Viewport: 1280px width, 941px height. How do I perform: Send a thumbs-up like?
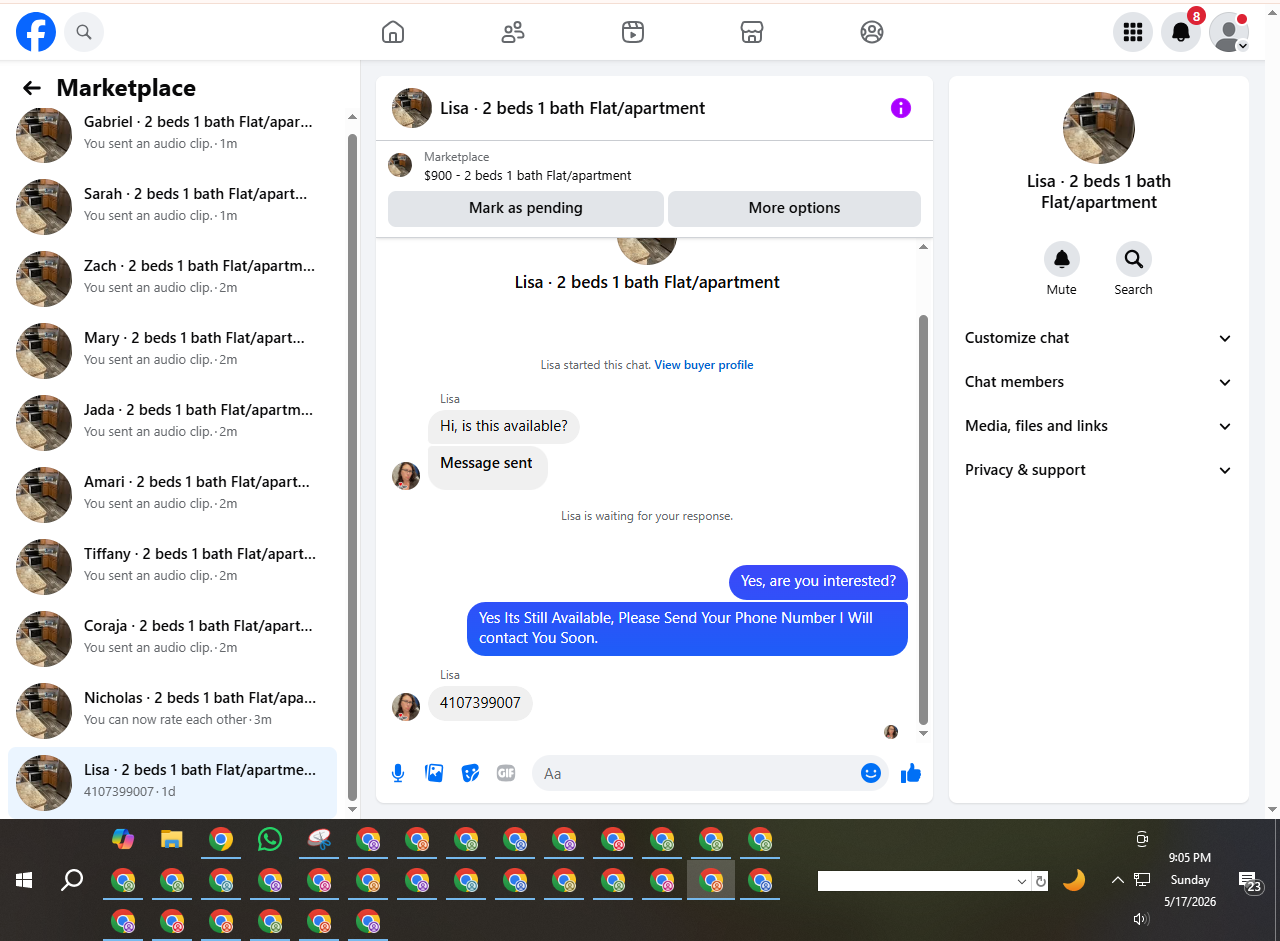coord(910,773)
